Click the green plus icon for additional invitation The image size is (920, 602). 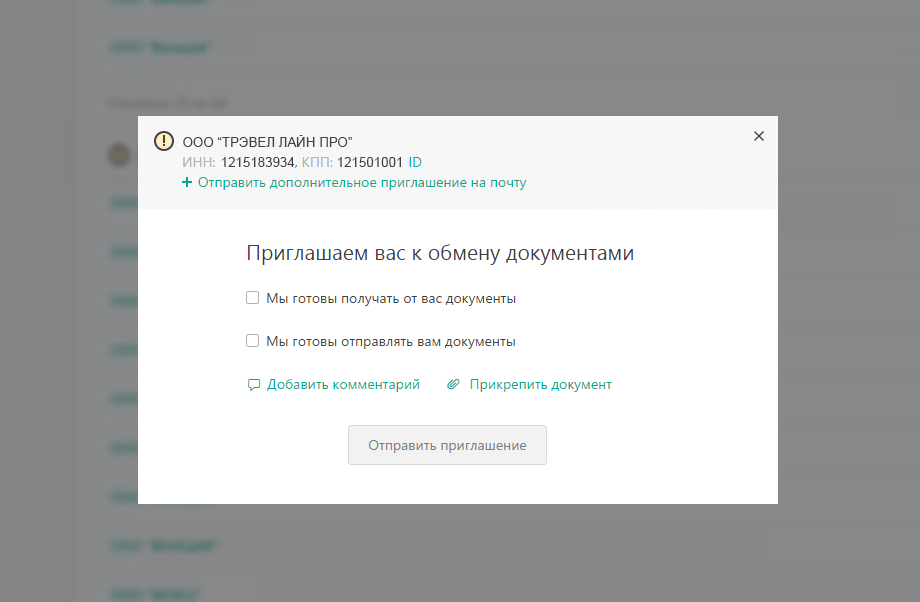pos(187,182)
